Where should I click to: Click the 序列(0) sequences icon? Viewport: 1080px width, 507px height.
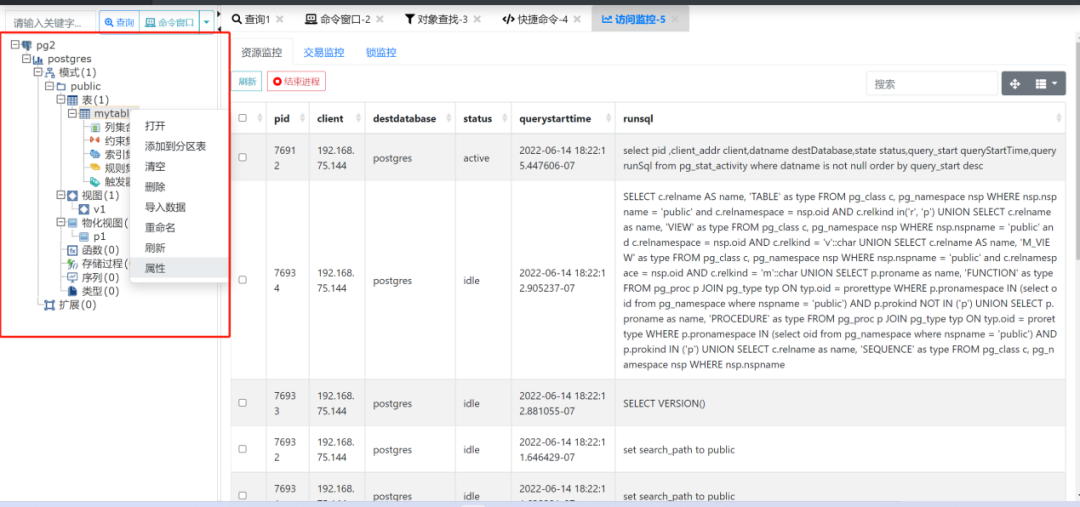(72, 278)
